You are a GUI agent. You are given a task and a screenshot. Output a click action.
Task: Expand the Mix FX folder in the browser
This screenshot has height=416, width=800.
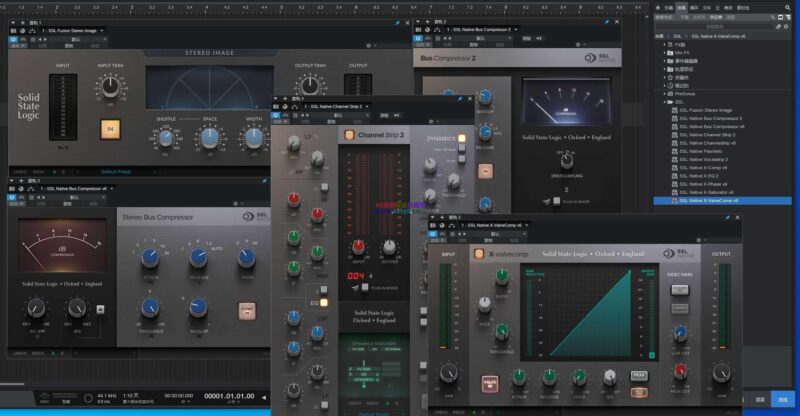[x=665, y=53]
